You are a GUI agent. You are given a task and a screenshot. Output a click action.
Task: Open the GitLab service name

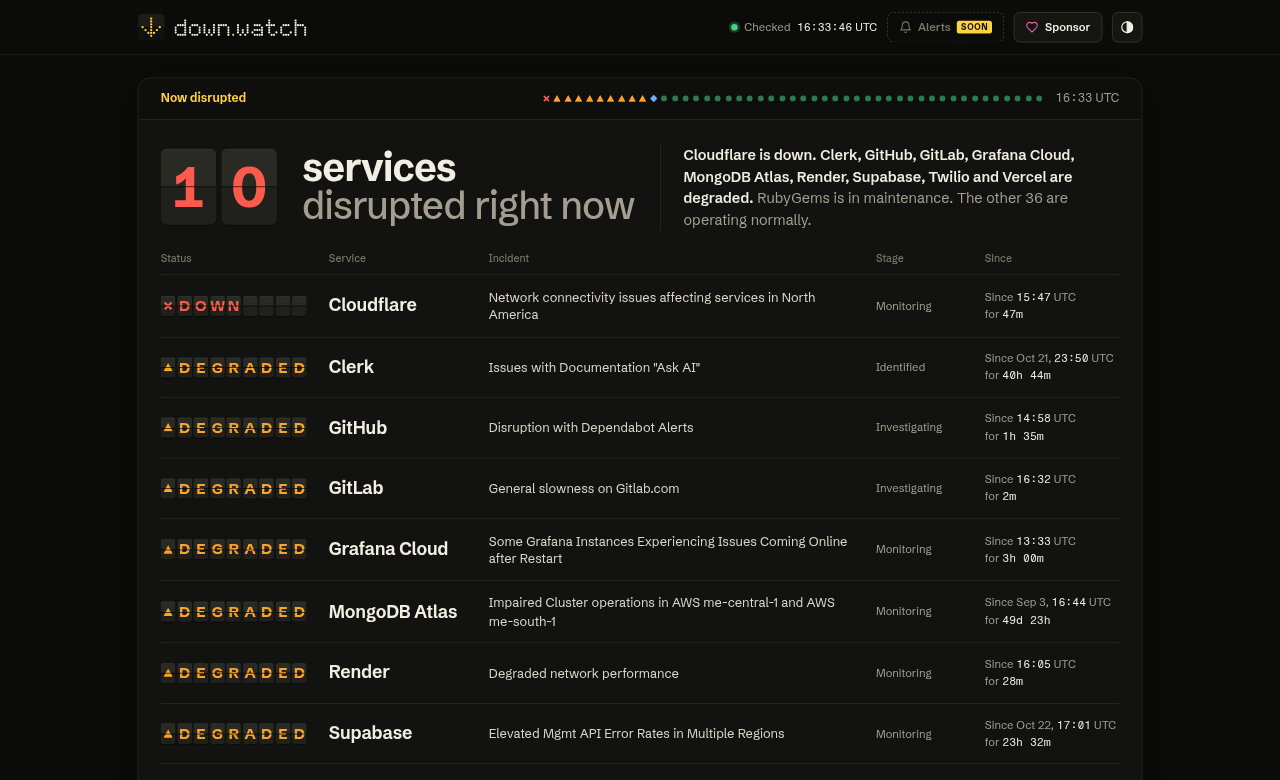coord(356,488)
